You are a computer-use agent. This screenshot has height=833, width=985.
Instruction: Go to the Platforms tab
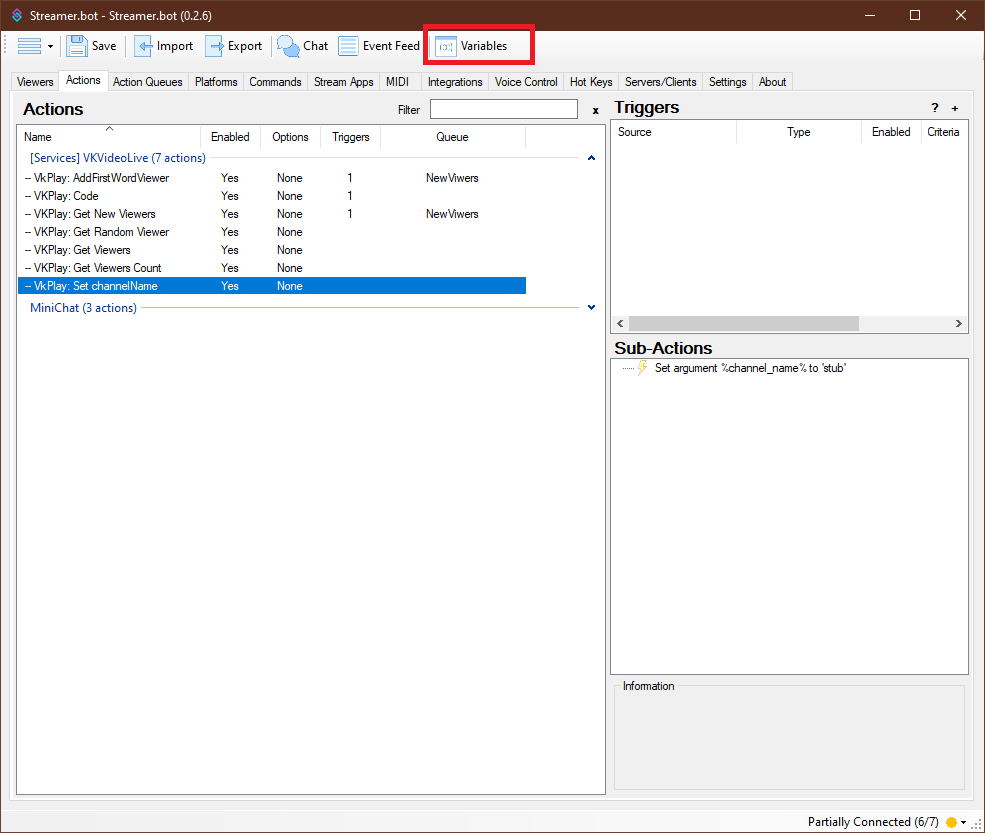216,82
